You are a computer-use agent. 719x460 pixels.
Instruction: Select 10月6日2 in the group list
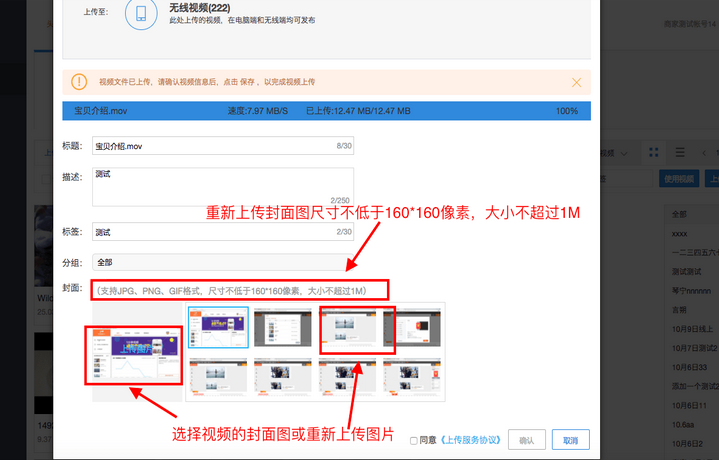(x=687, y=444)
